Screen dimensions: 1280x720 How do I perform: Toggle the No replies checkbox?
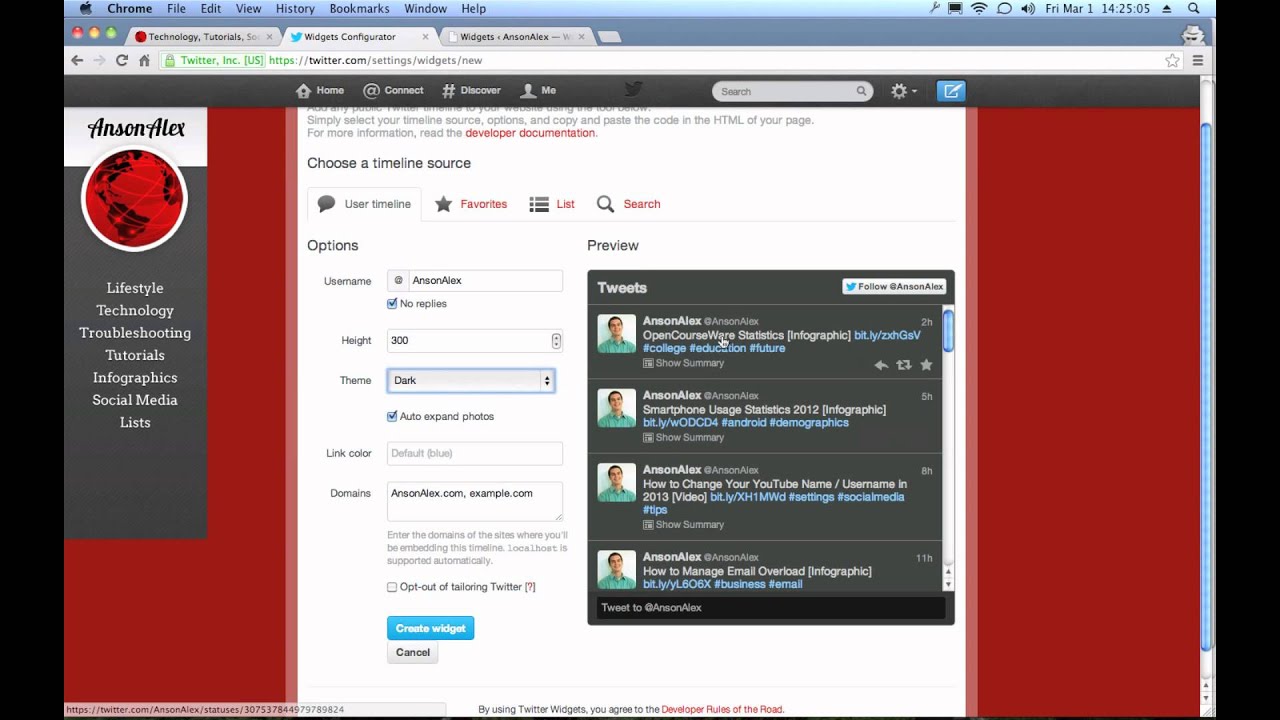coord(392,303)
